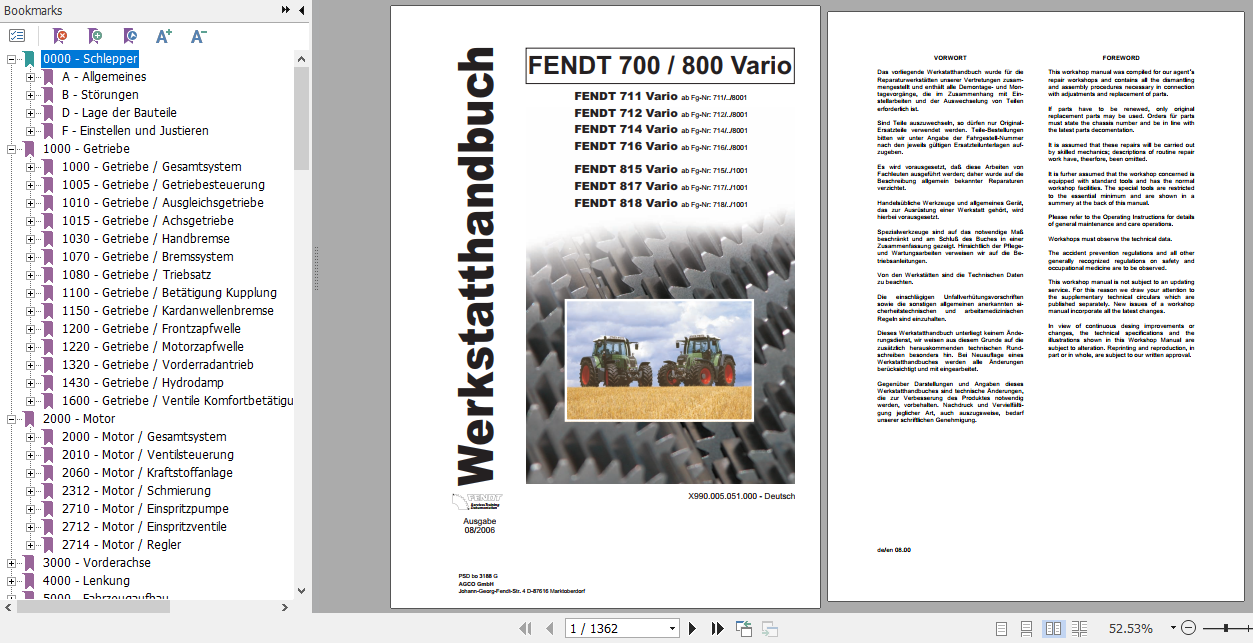
Task: Expand all bookmarks double-arrow icon
Action: 286,10
